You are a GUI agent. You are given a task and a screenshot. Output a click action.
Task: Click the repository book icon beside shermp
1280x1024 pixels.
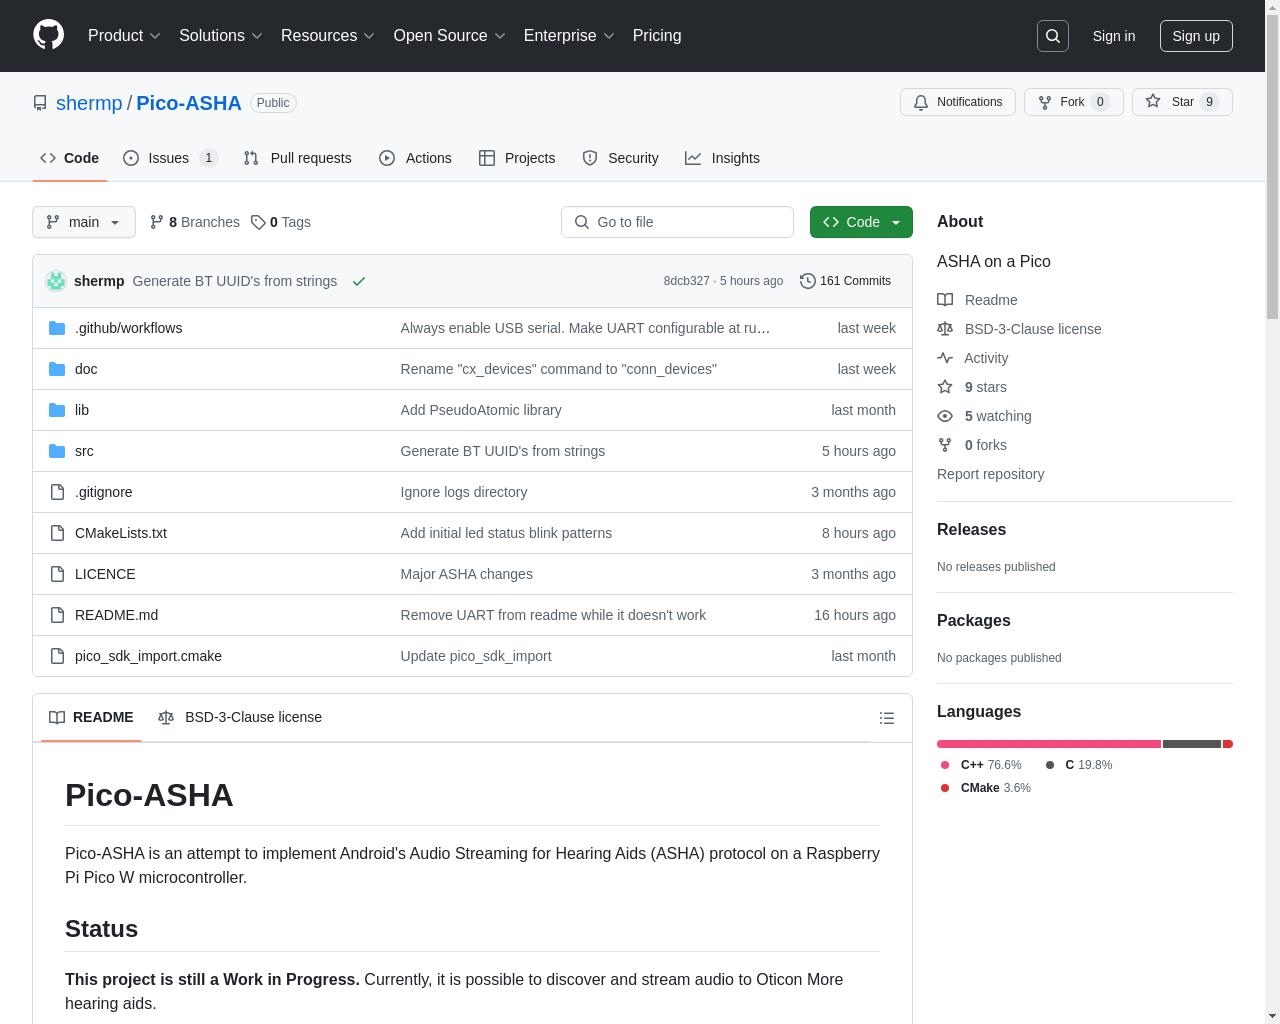click(40, 103)
